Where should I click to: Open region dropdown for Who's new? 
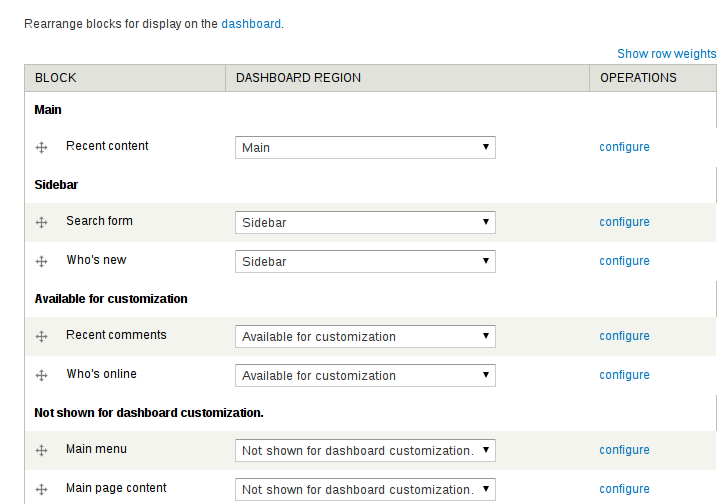click(365, 261)
